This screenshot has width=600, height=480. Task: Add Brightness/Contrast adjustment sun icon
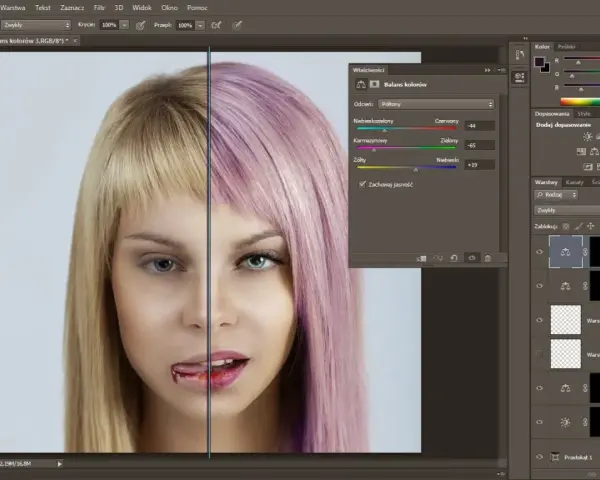[x=587, y=136]
